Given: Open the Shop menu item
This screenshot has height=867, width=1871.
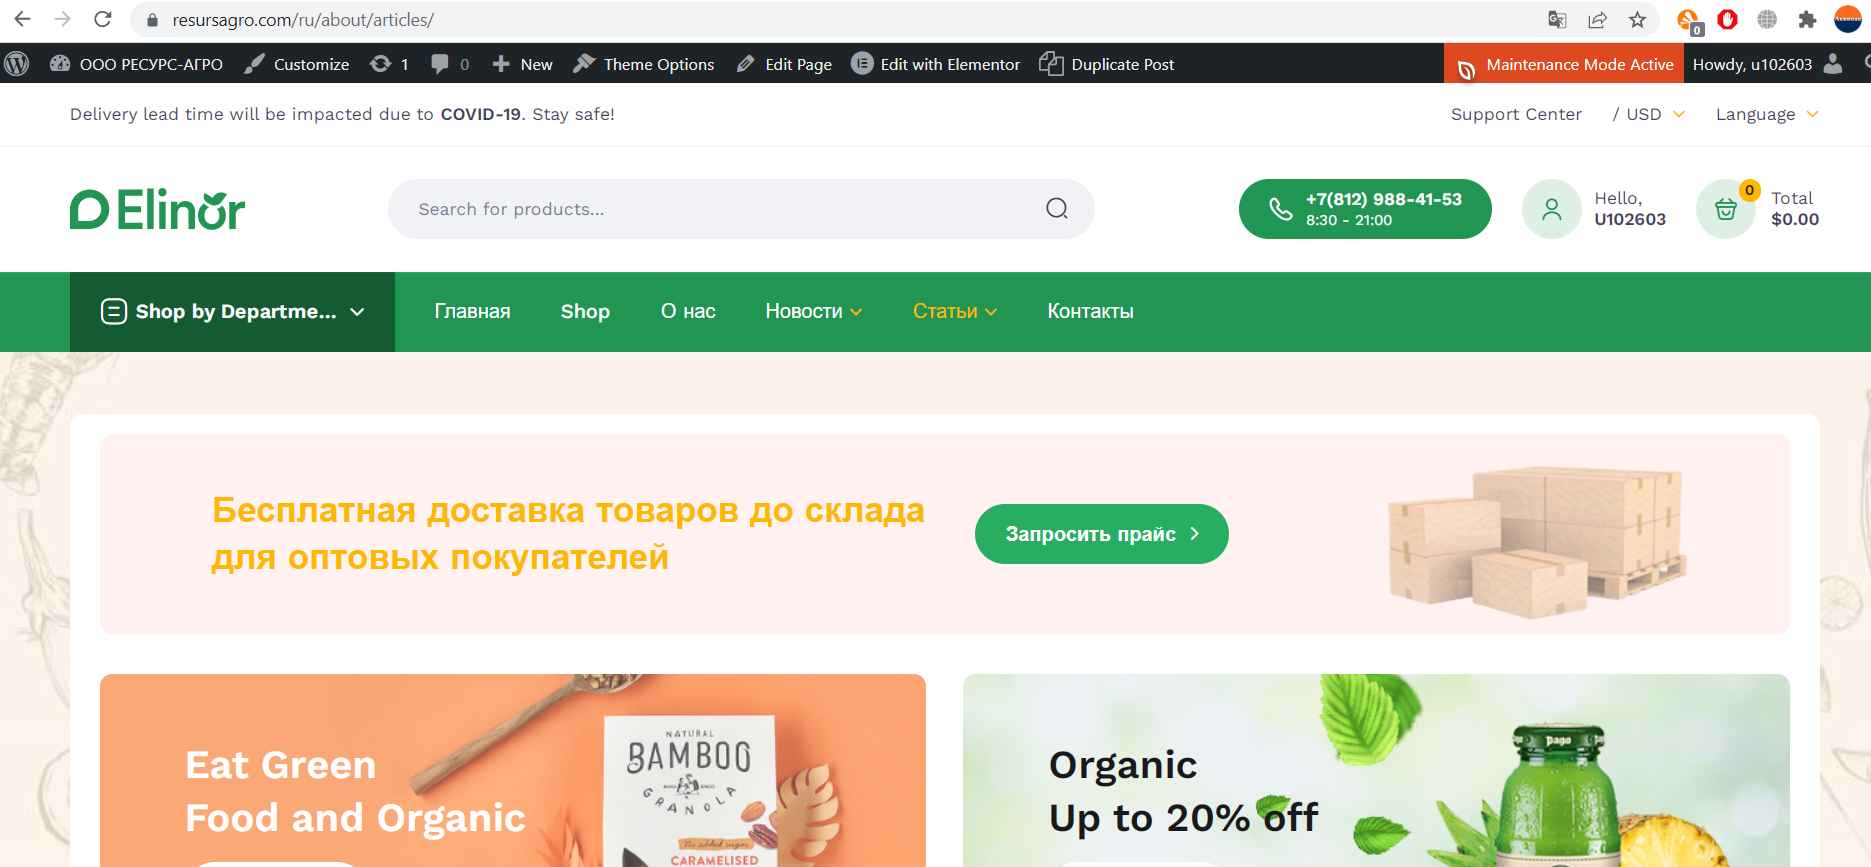Looking at the screenshot, I should (x=585, y=311).
